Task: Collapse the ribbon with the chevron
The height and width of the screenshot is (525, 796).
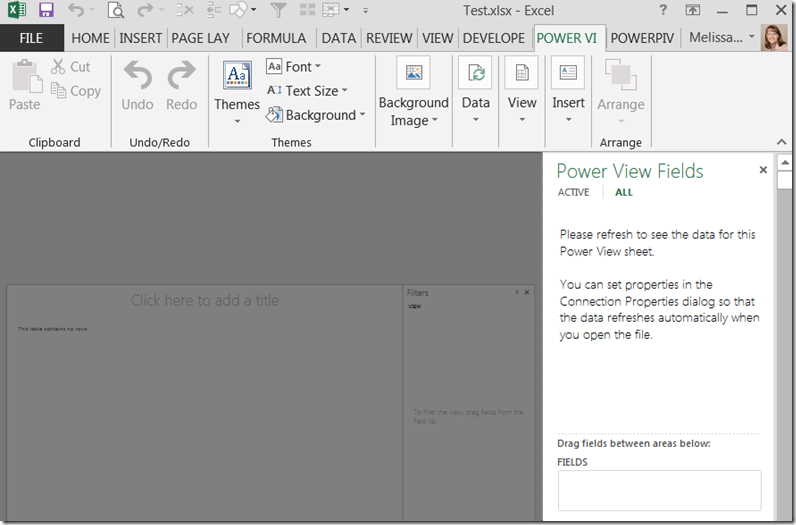Action: 781,143
